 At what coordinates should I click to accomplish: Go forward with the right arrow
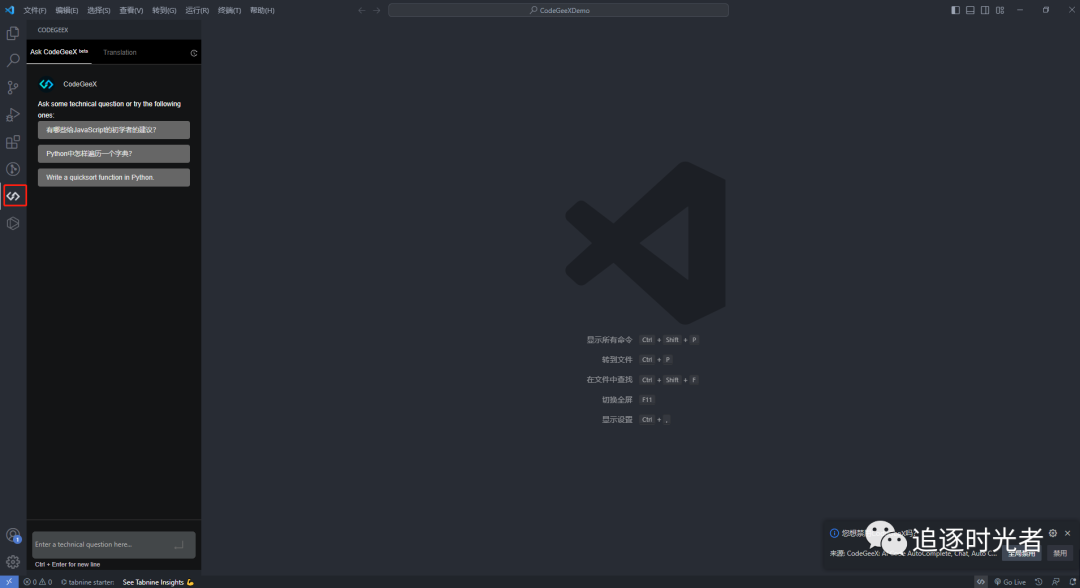tap(377, 10)
